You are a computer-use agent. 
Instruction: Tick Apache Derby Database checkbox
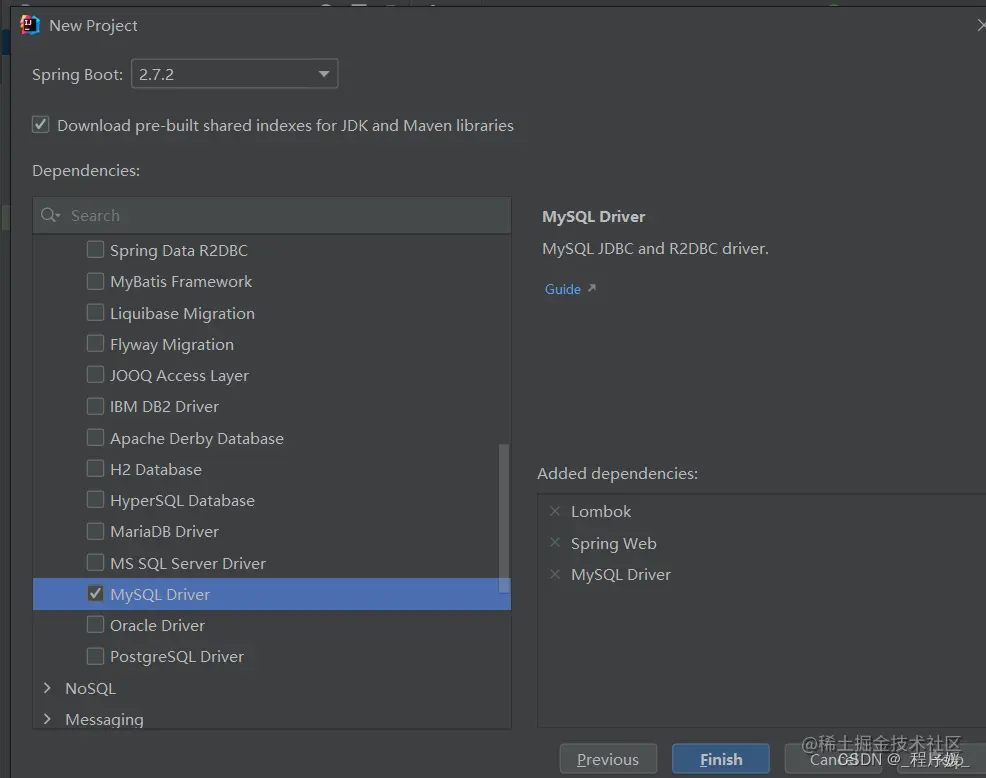click(x=95, y=437)
